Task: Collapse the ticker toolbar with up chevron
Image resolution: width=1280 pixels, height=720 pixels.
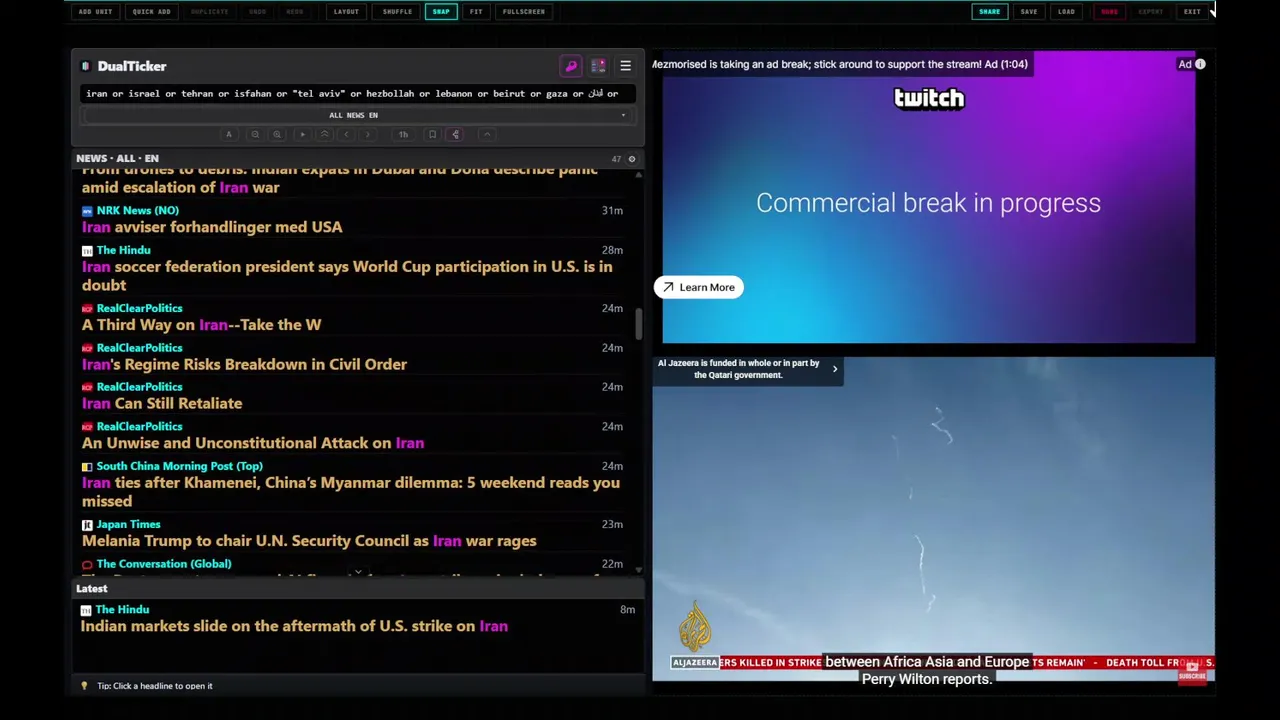Action: pos(487,134)
